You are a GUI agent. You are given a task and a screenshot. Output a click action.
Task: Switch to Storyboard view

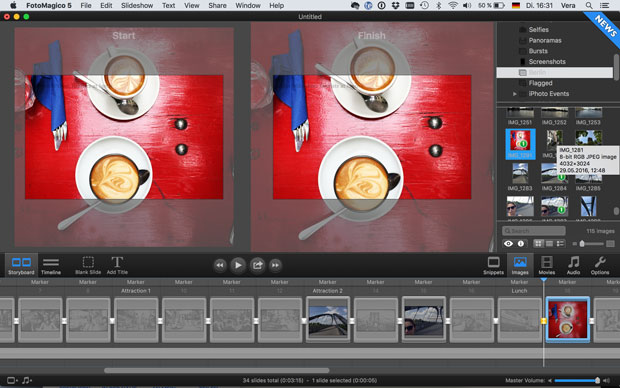pos(21,265)
